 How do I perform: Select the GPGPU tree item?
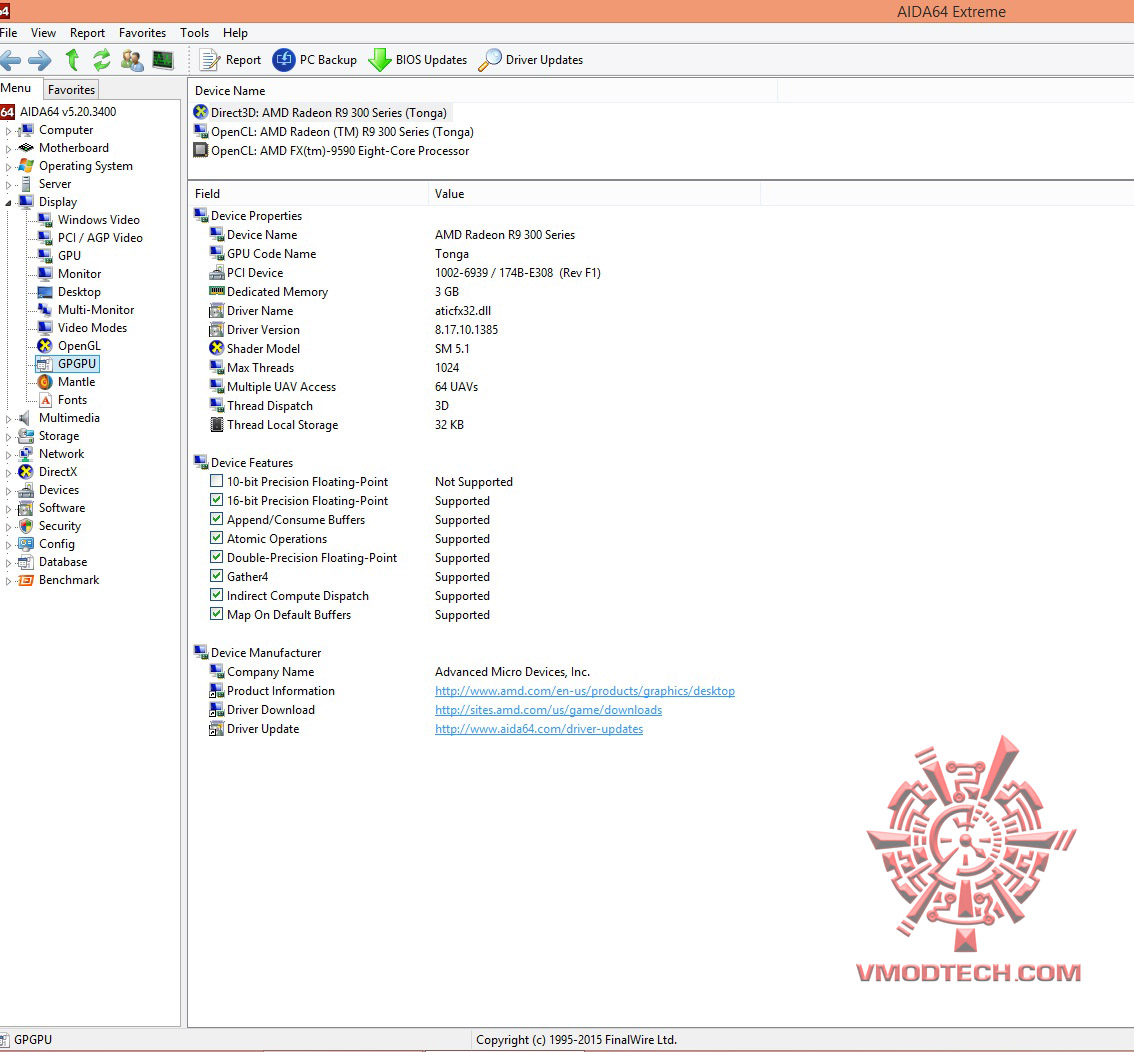77,364
